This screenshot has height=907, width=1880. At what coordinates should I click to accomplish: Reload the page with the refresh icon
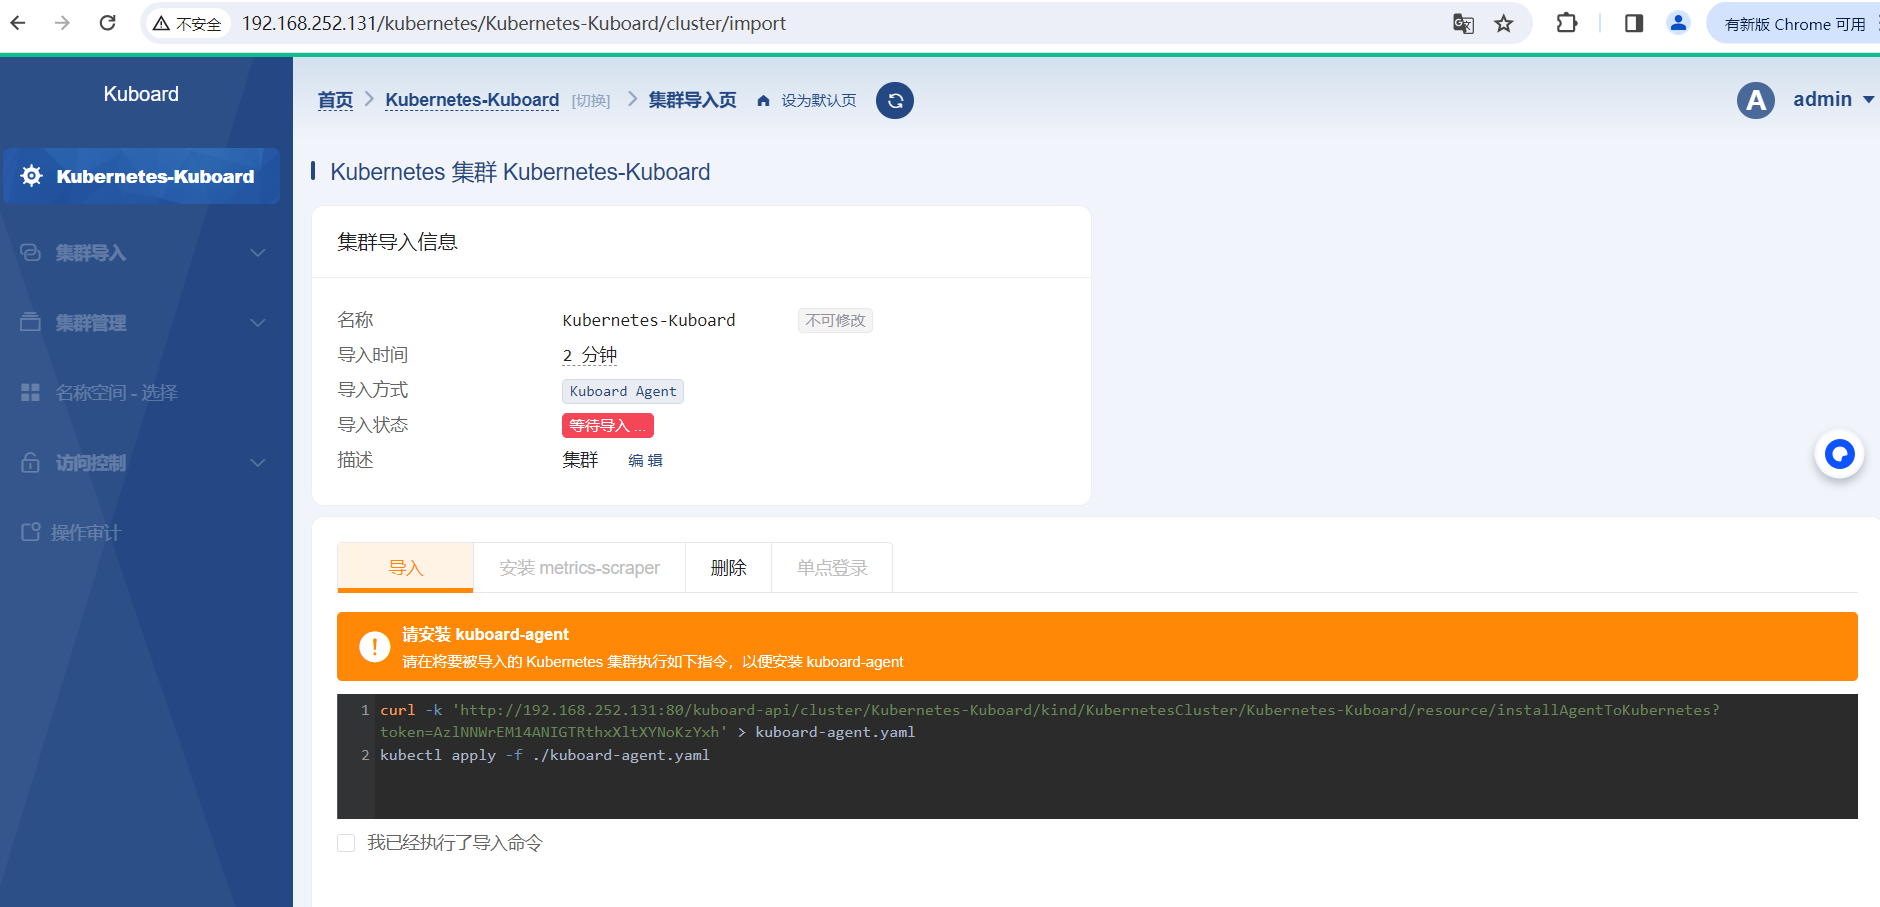[107, 23]
